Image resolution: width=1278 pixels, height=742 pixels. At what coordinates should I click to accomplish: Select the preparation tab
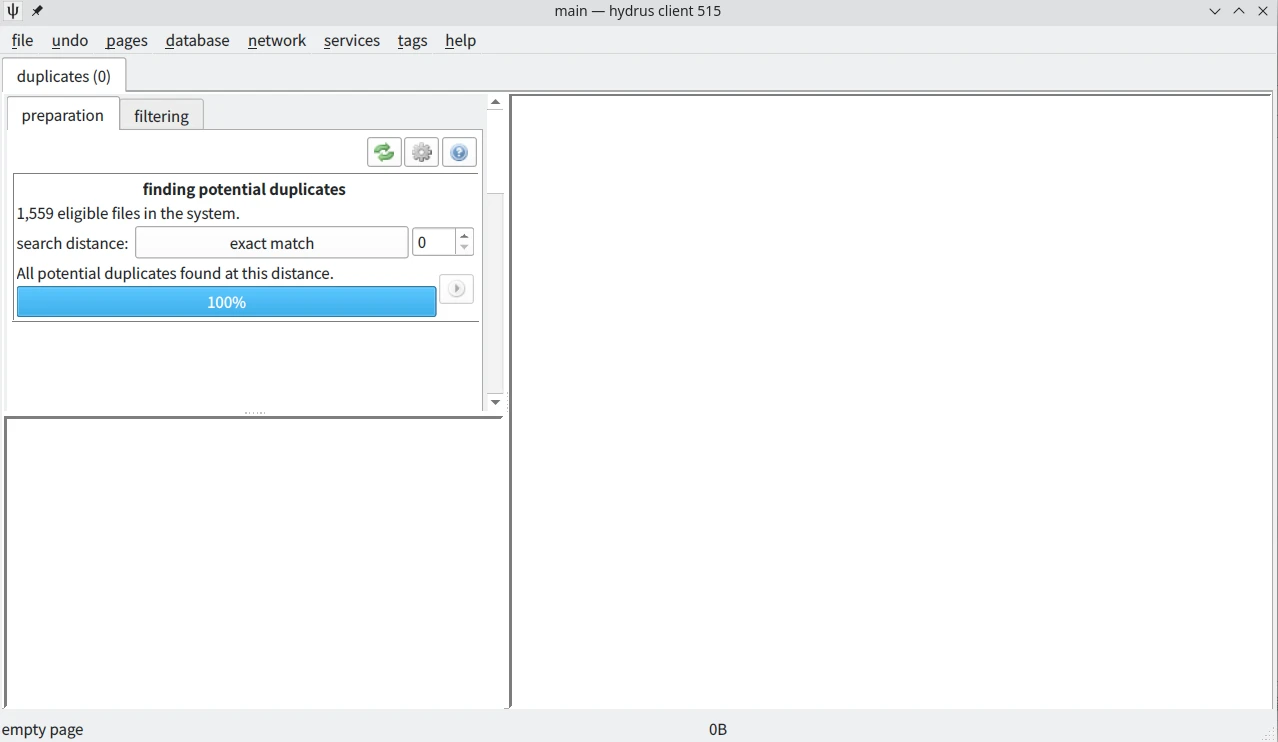(62, 115)
